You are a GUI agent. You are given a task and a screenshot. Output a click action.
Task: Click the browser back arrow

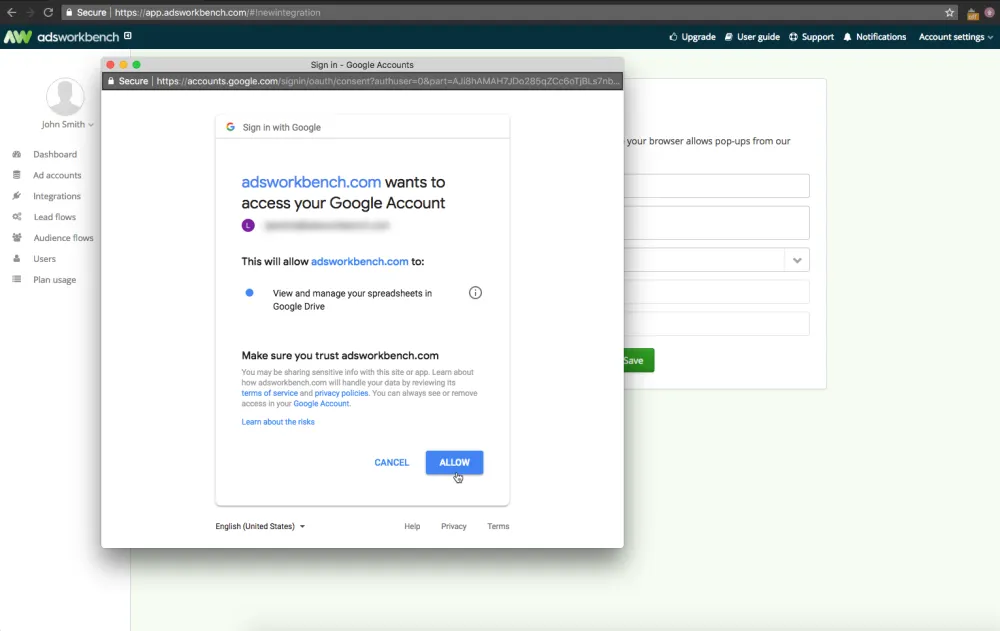click(11, 12)
